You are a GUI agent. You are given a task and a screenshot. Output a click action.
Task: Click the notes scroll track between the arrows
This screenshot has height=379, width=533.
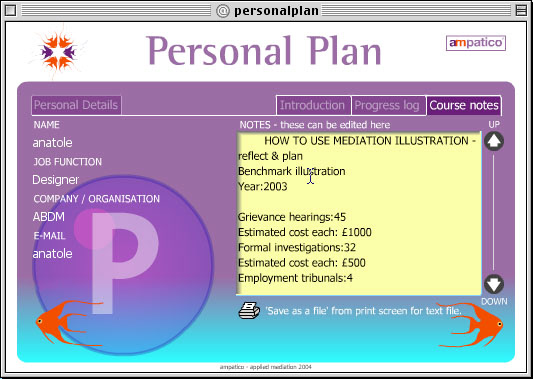click(x=494, y=212)
